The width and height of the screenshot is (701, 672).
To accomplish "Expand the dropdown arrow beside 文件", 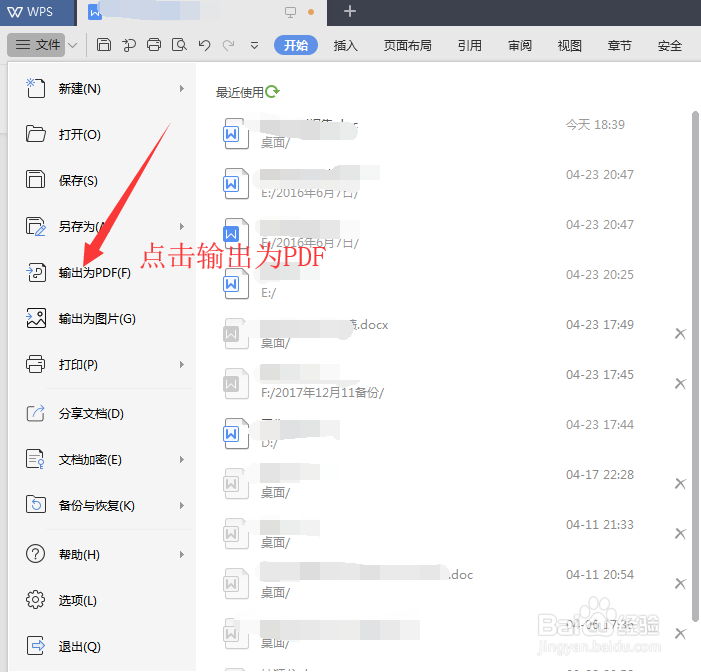I will [73, 45].
